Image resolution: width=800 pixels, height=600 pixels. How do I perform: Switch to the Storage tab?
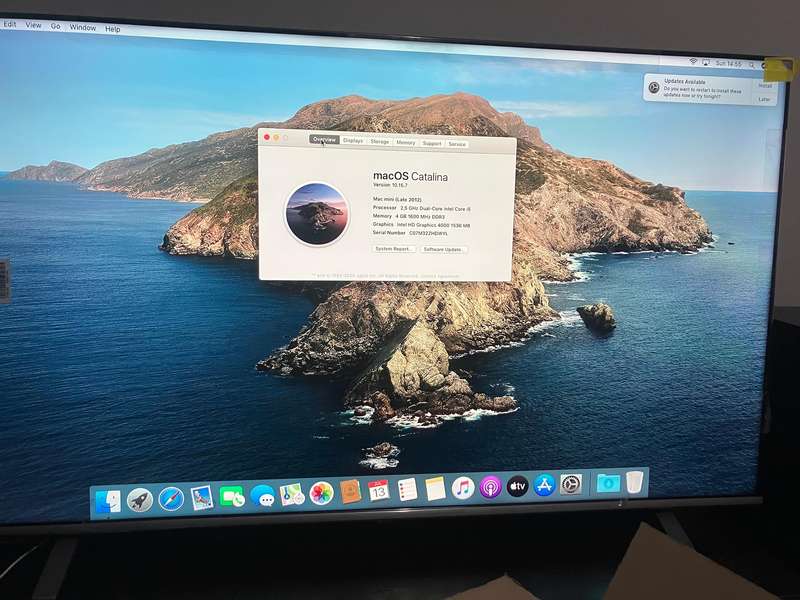(380, 141)
